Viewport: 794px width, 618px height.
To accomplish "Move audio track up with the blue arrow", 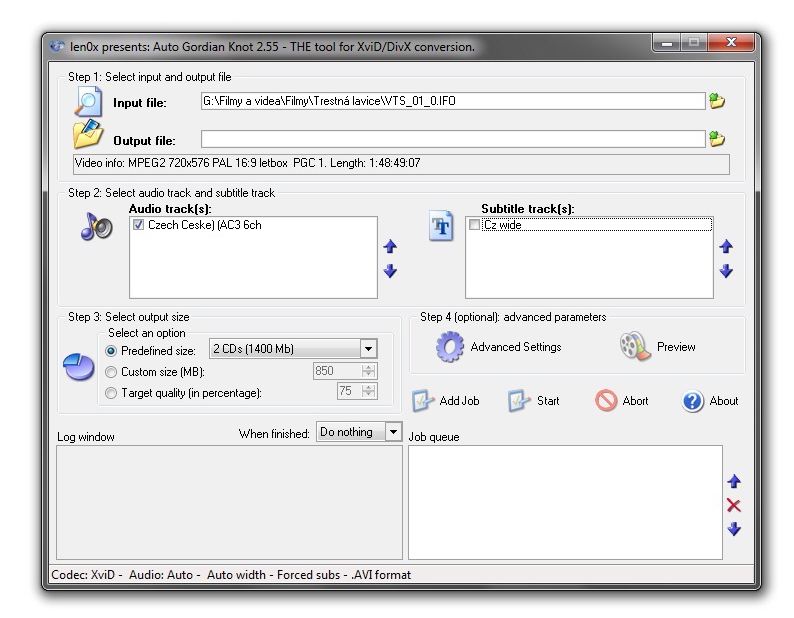I will (390, 247).
